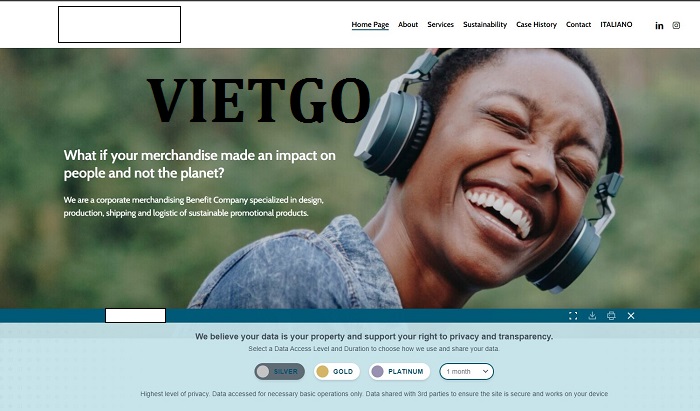This screenshot has height=411, width=700.
Task: Click the logo box in header
Action: coord(119,25)
